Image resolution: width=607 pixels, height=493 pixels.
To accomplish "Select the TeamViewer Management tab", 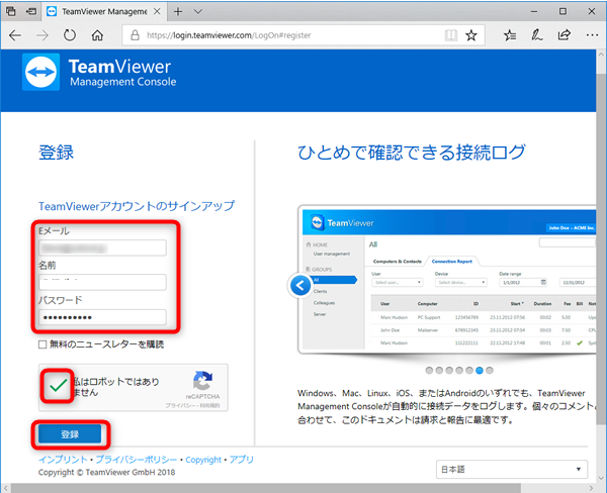I will pos(104,12).
